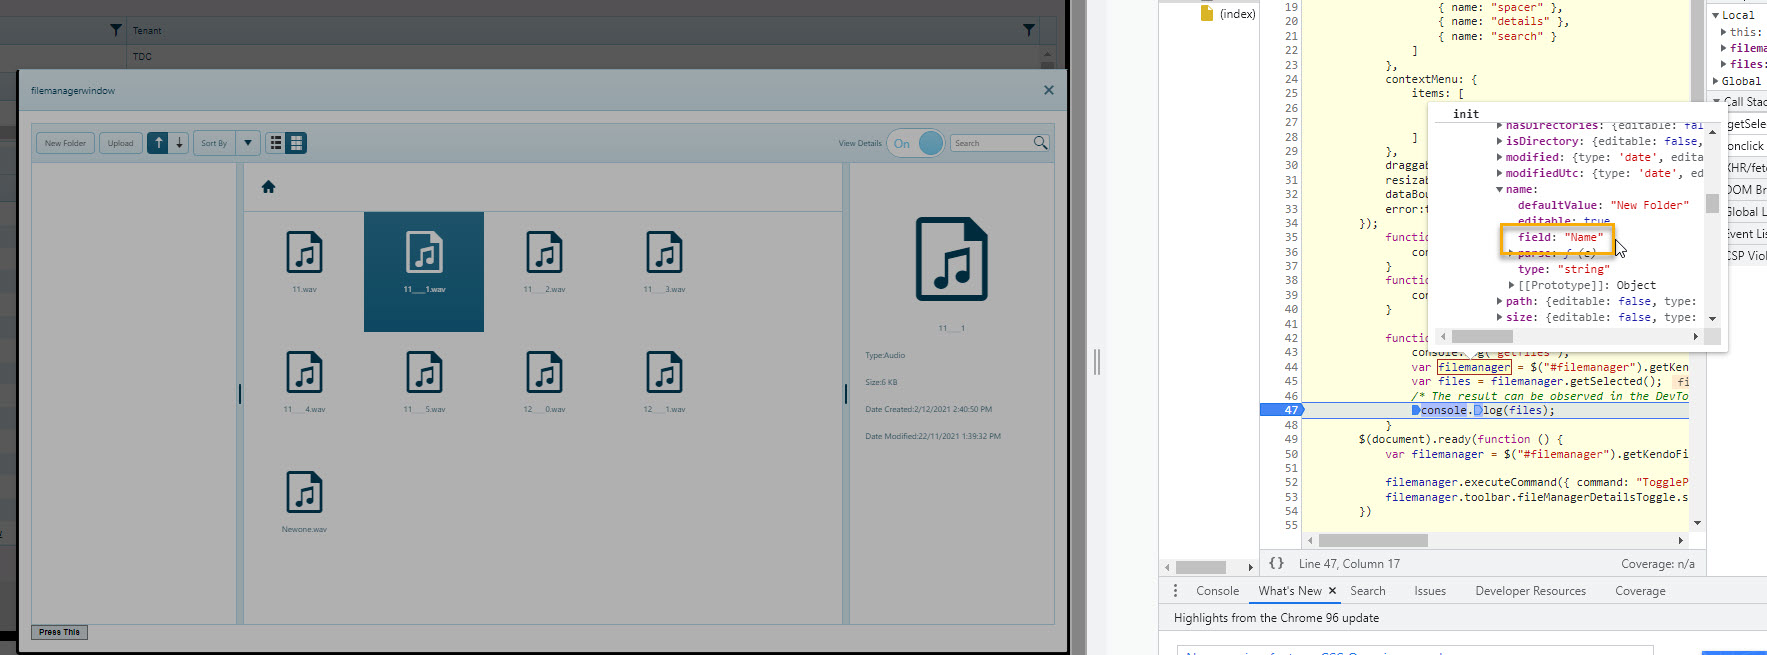This screenshot has height=655, width=1767.
Task: Click the Sort By button
Action: coord(214,143)
